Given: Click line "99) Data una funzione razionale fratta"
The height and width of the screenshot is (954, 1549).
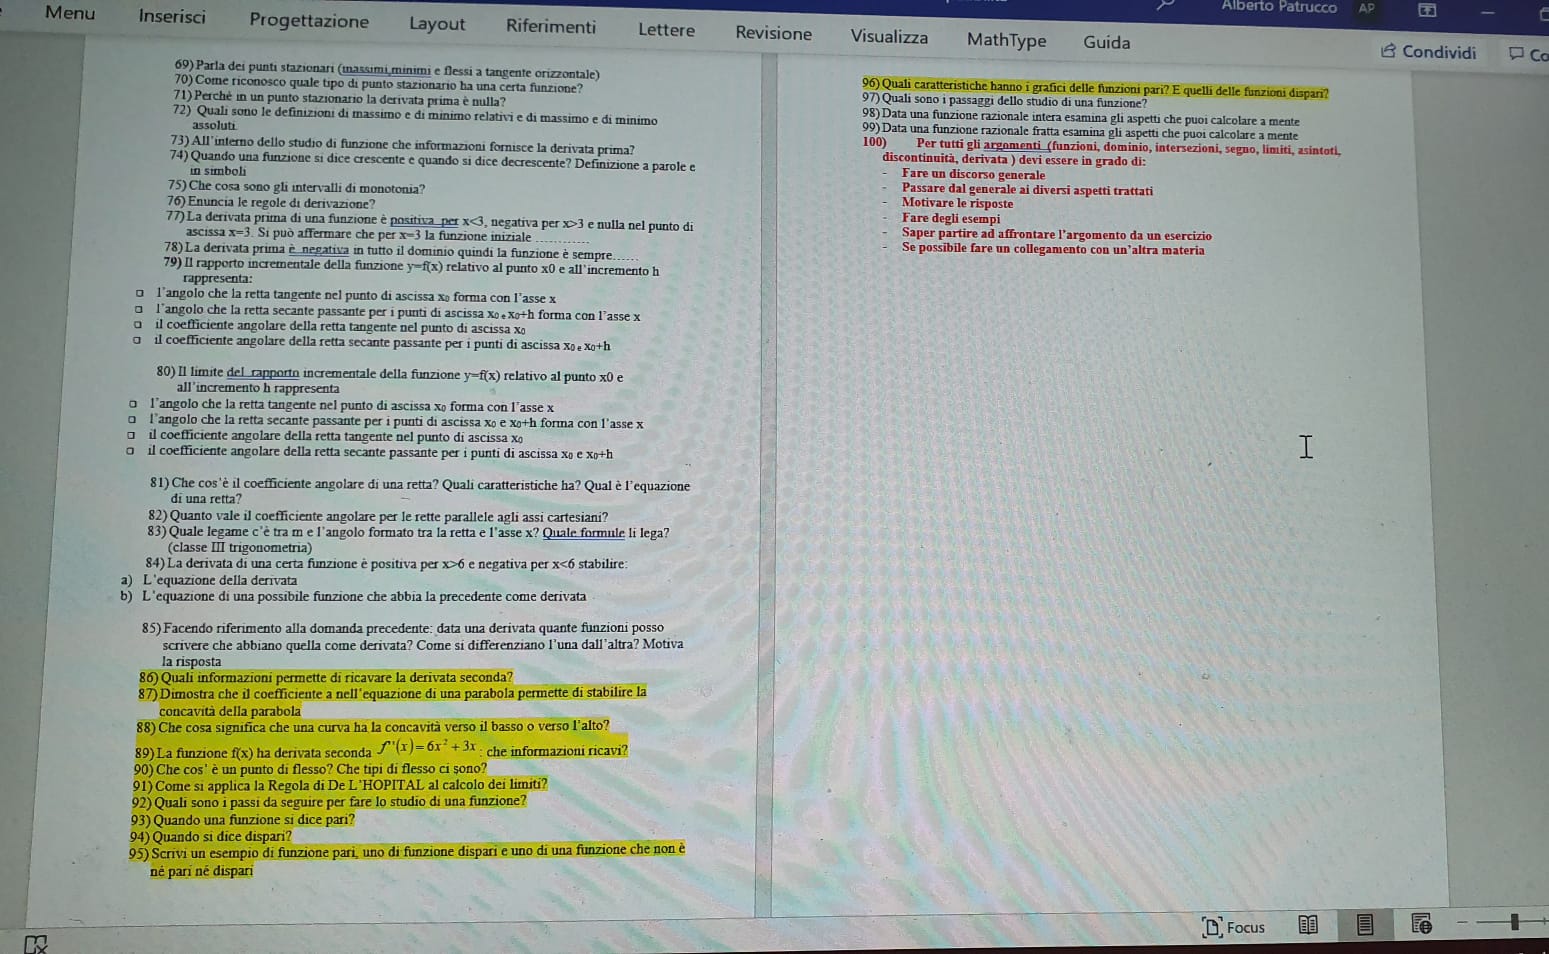Looking at the screenshot, I should [1080, 132].
